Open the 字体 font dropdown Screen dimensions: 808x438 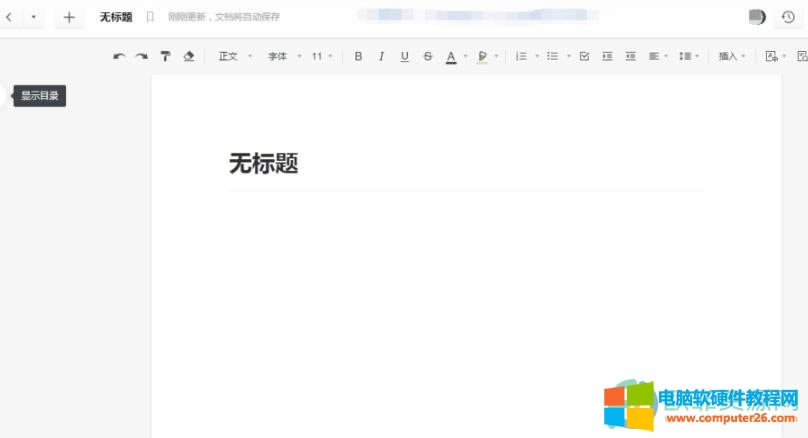click(284, 57)
